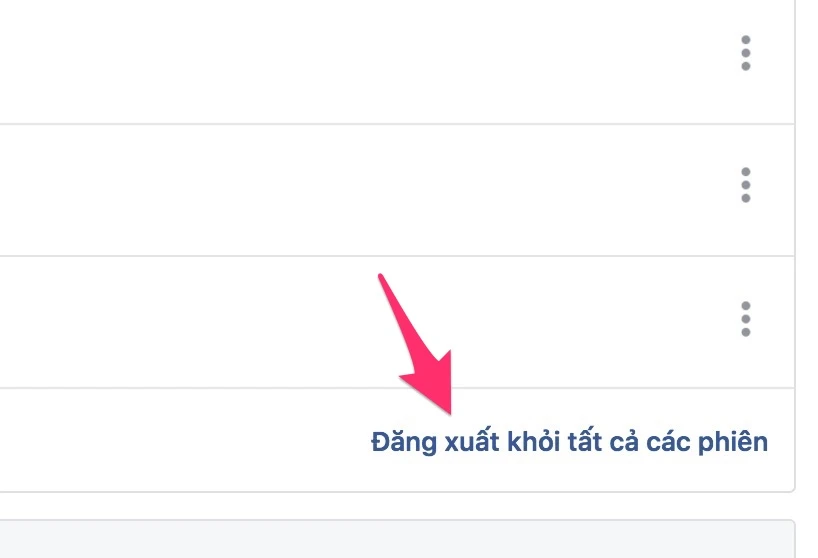Expand more actions for the bottom session entry
The height and width of the screenshot is (558, 818).
point(745,319)
